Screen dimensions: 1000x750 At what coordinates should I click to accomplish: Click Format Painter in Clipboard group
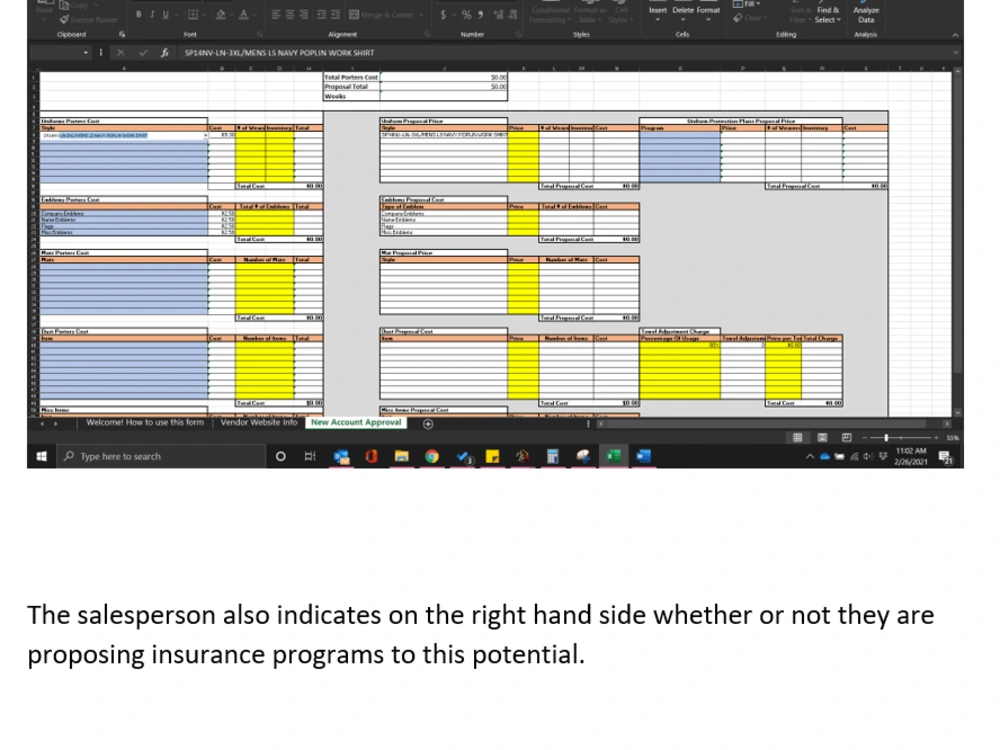[89, 20]
